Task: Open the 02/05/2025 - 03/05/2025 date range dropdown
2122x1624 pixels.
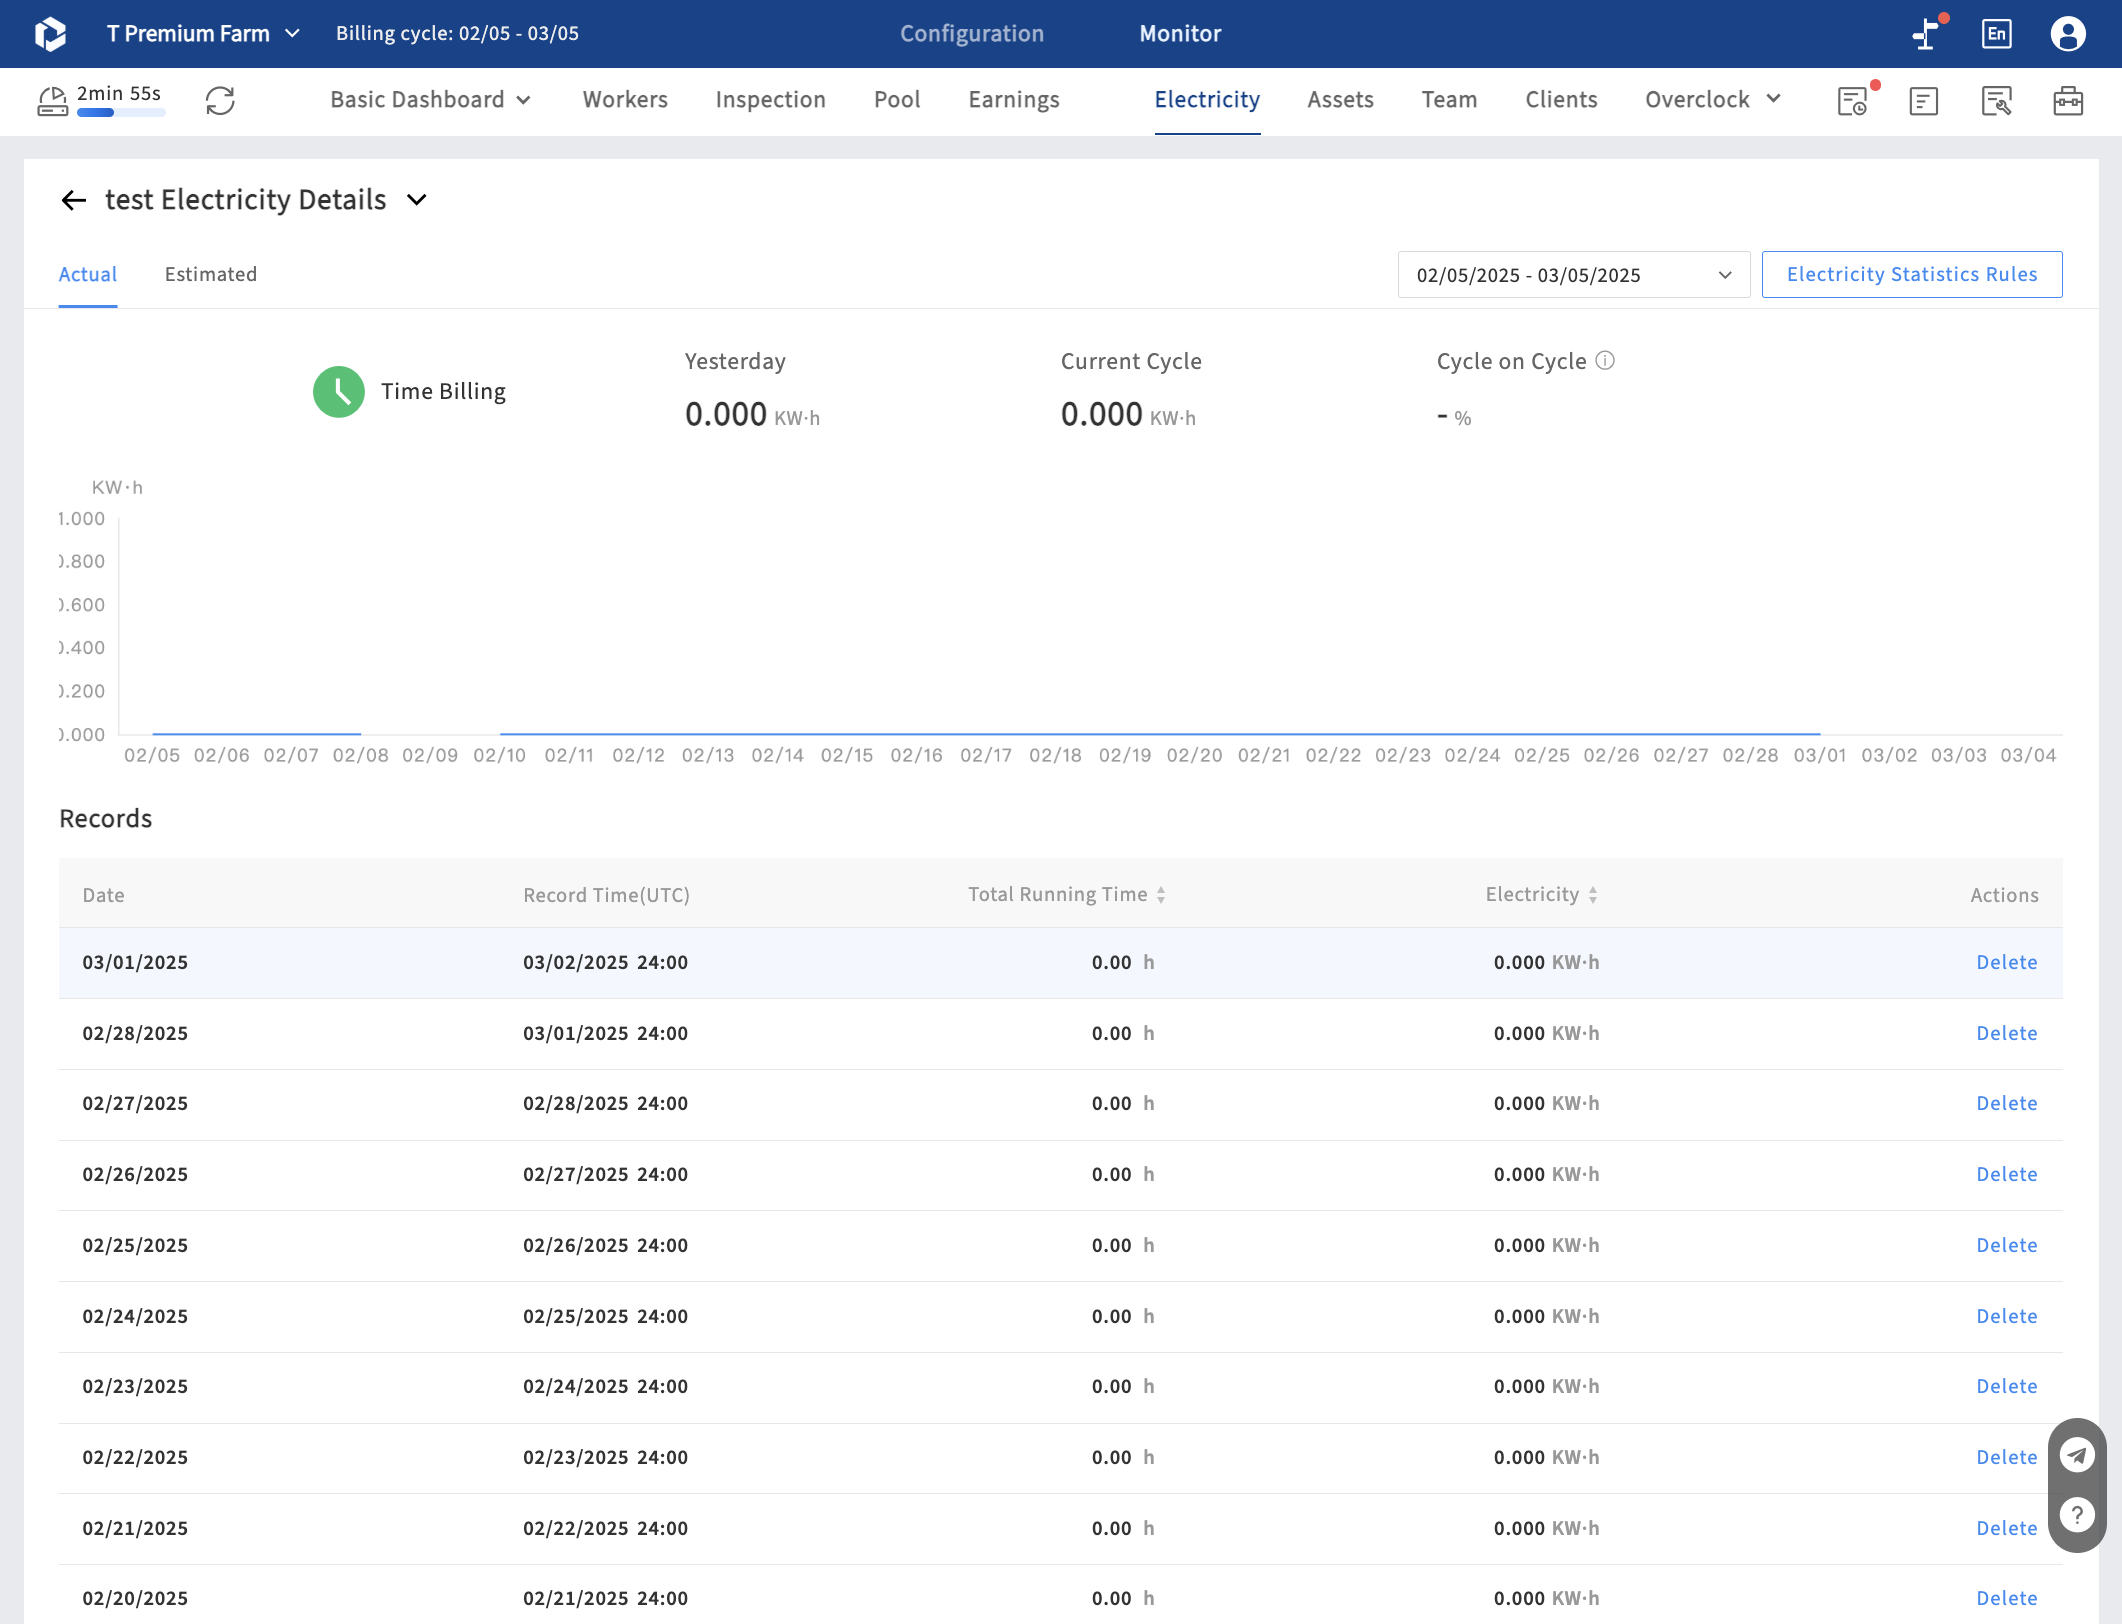Action: click(1574, 275)
